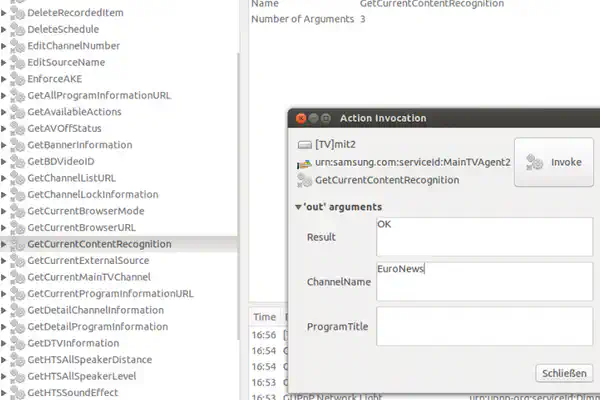The height and width of the screenshot is (400, 600).
Task: Close the Action Invocation dialog window
Action: pos(298,118)
